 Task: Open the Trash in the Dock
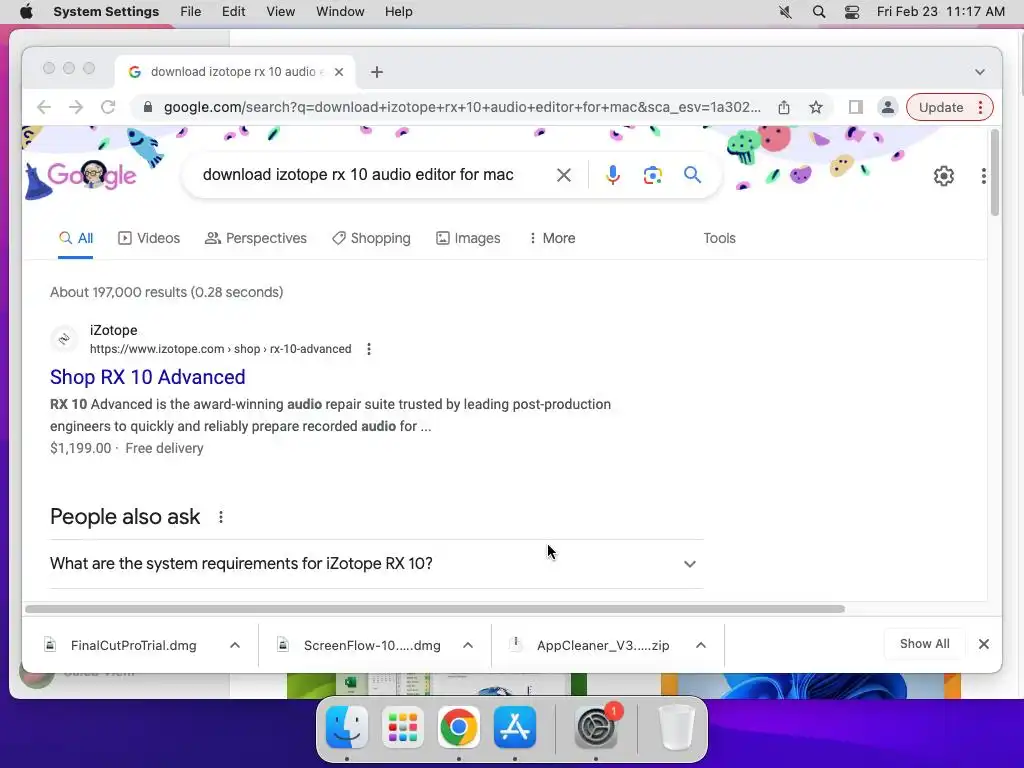point(677,727)
